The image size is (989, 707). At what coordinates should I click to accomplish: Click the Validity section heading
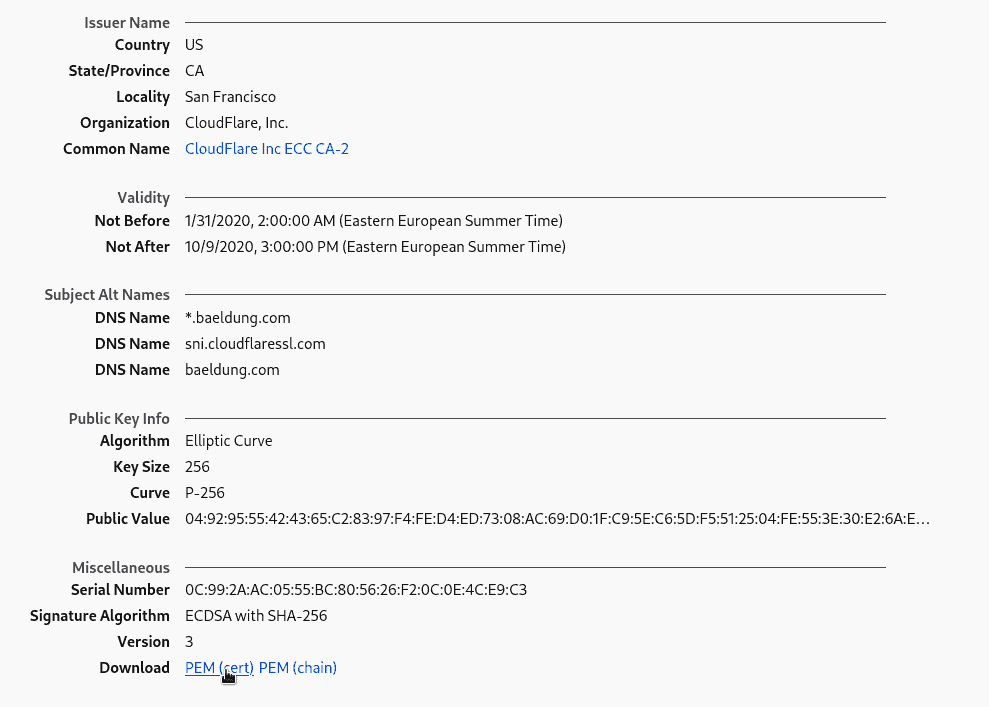pyautogui.click(x=144, y=198)
